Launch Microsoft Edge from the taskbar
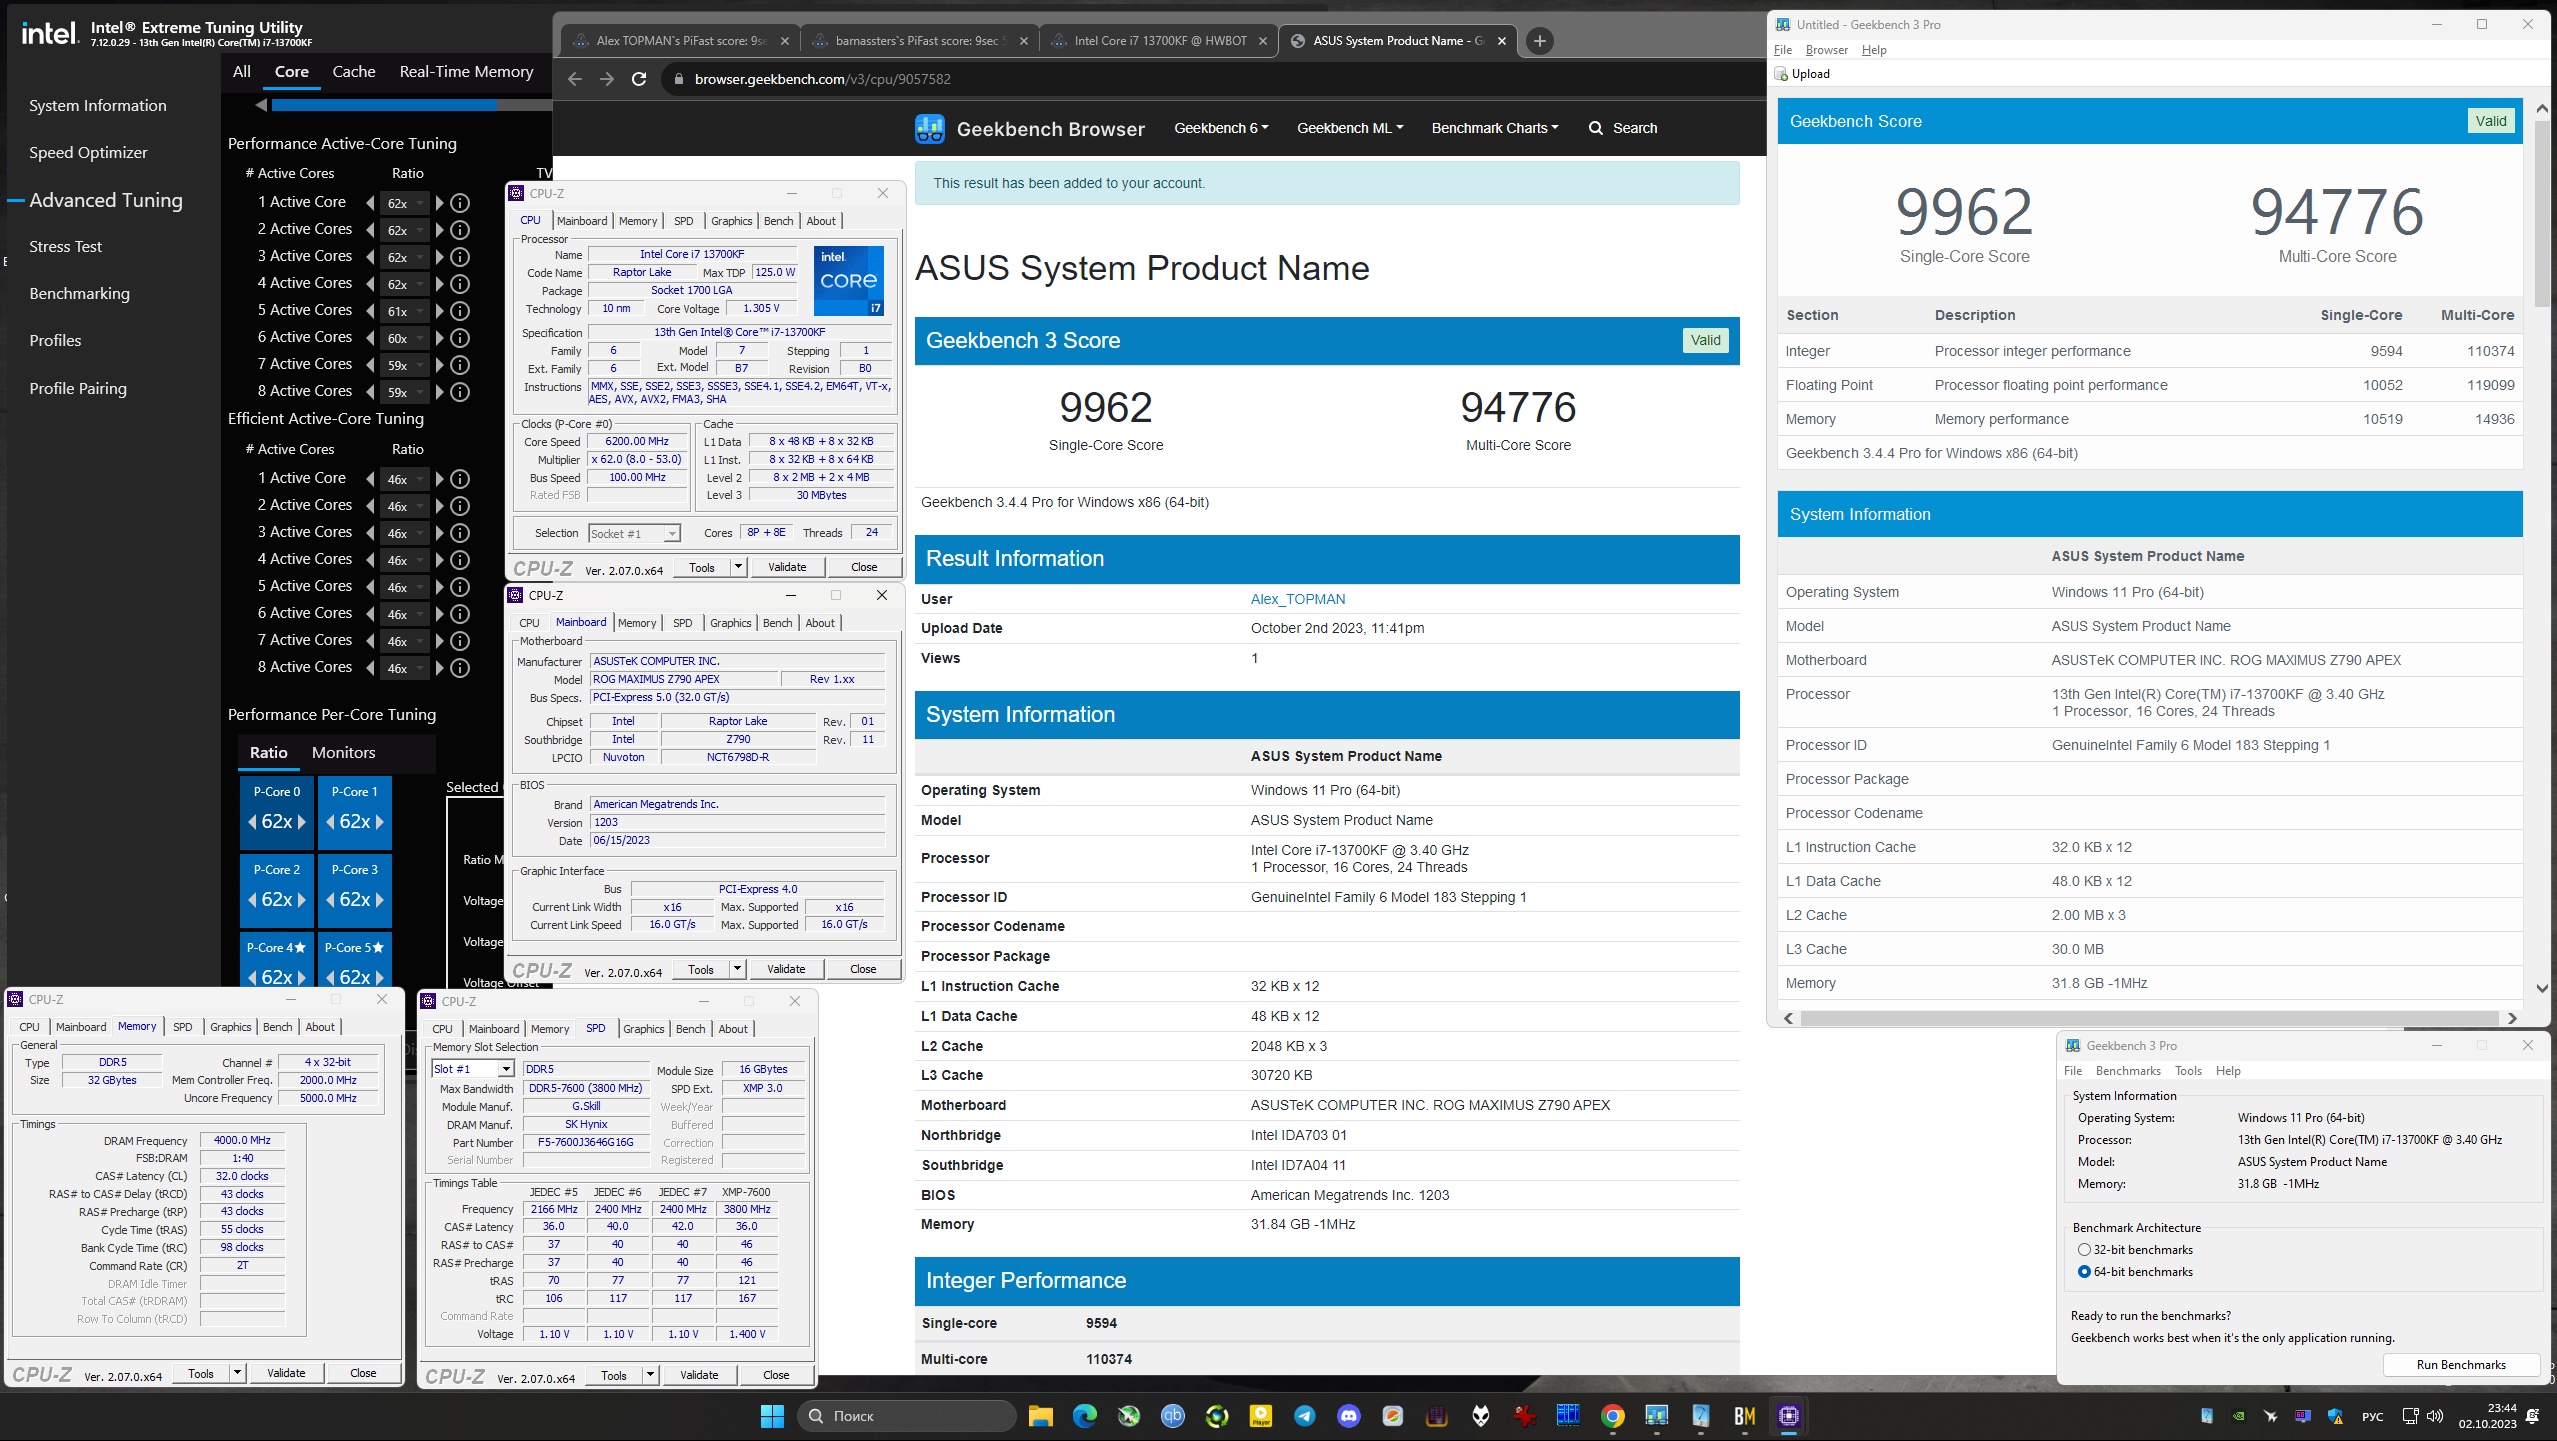The width and height of the screenshot is (2557, 1441). [1085, 1415]
